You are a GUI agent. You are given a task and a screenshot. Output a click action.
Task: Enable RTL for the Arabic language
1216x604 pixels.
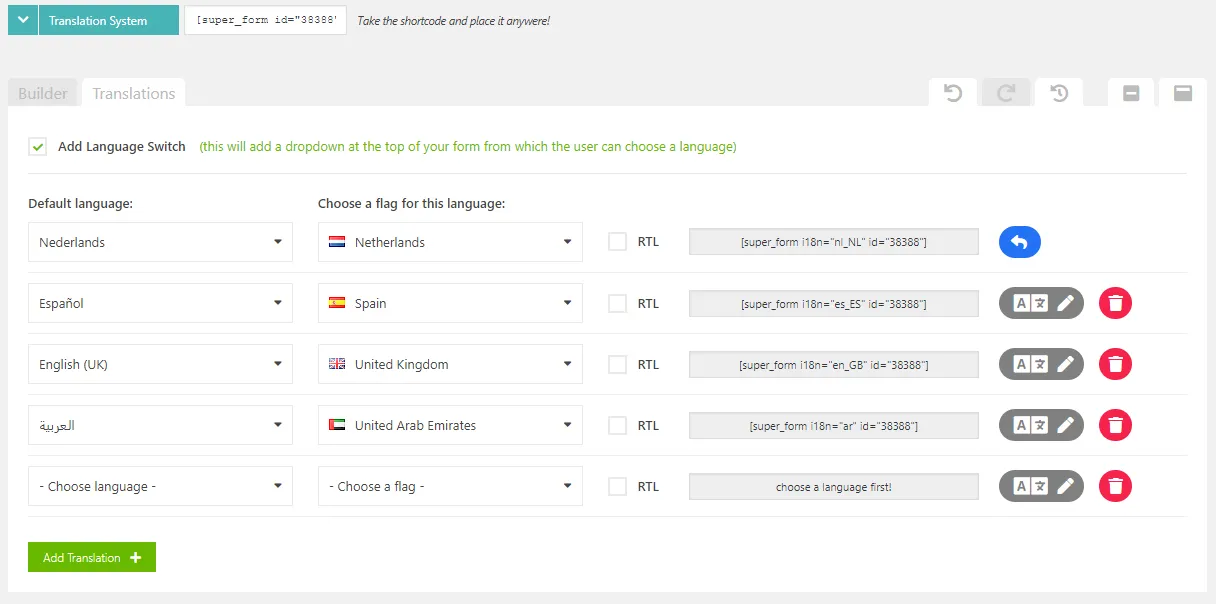pyautogui.click(x=618, y=425)
